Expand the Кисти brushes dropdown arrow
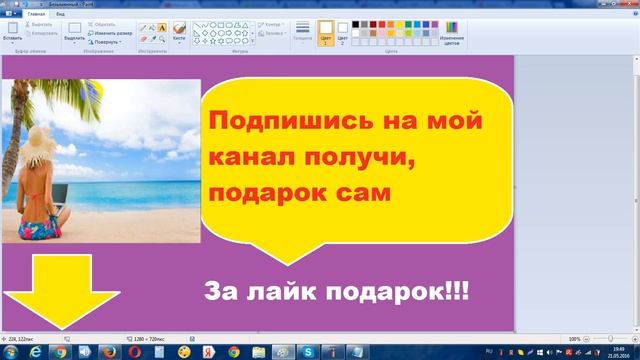640x360 pixels. click(x=179, y=43)
